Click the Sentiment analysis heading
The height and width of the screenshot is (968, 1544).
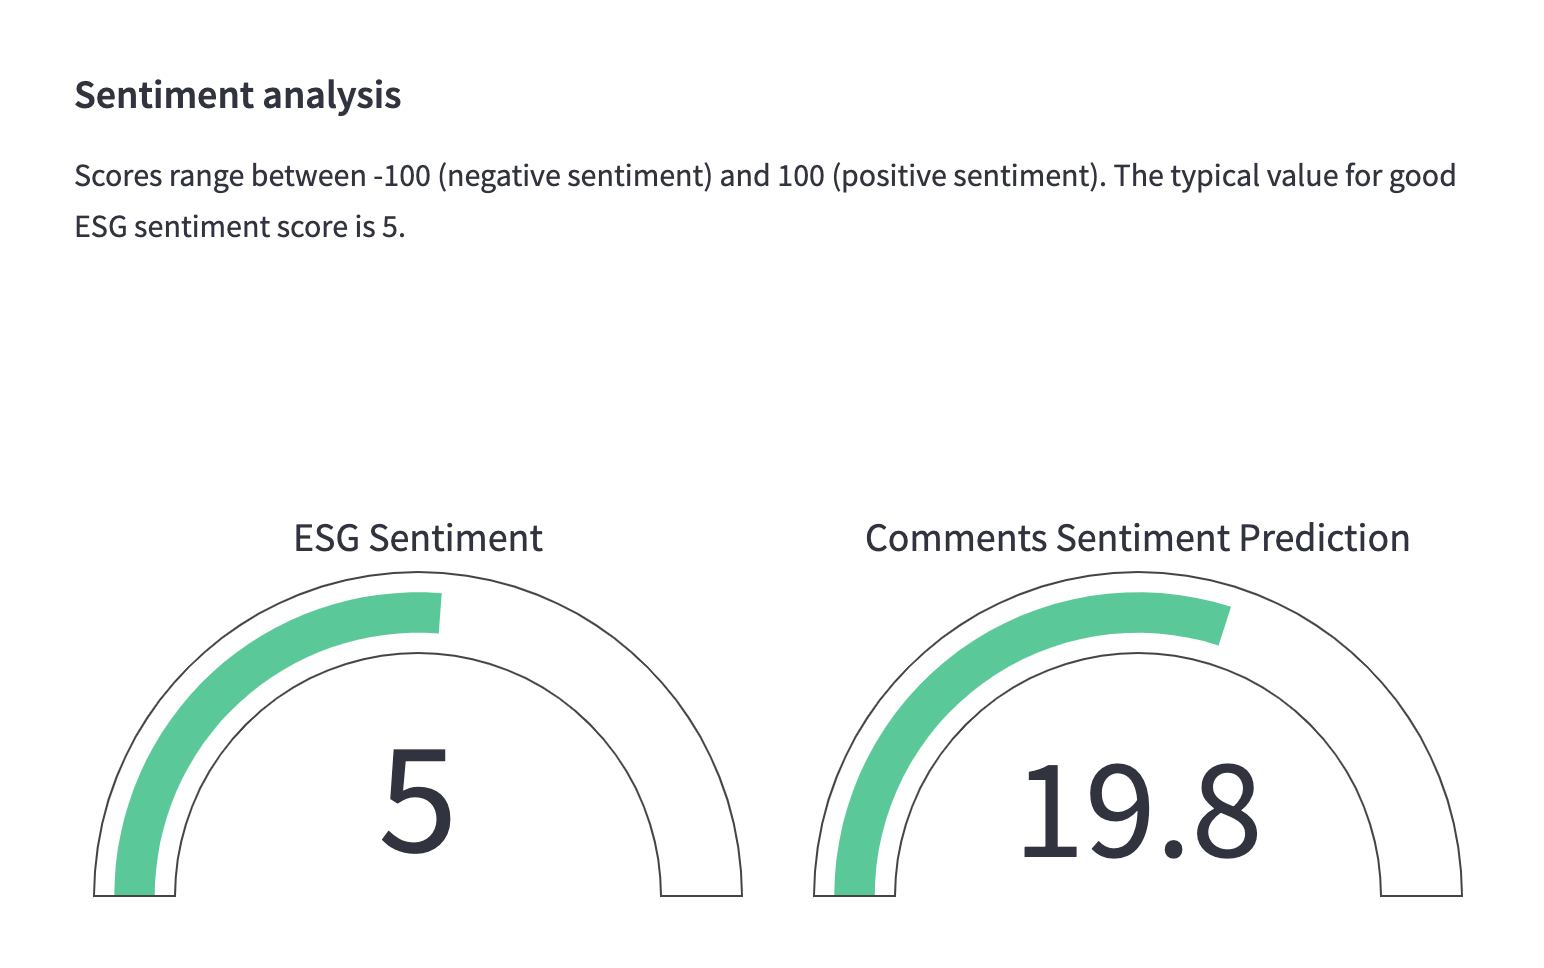tap(238, 95)
